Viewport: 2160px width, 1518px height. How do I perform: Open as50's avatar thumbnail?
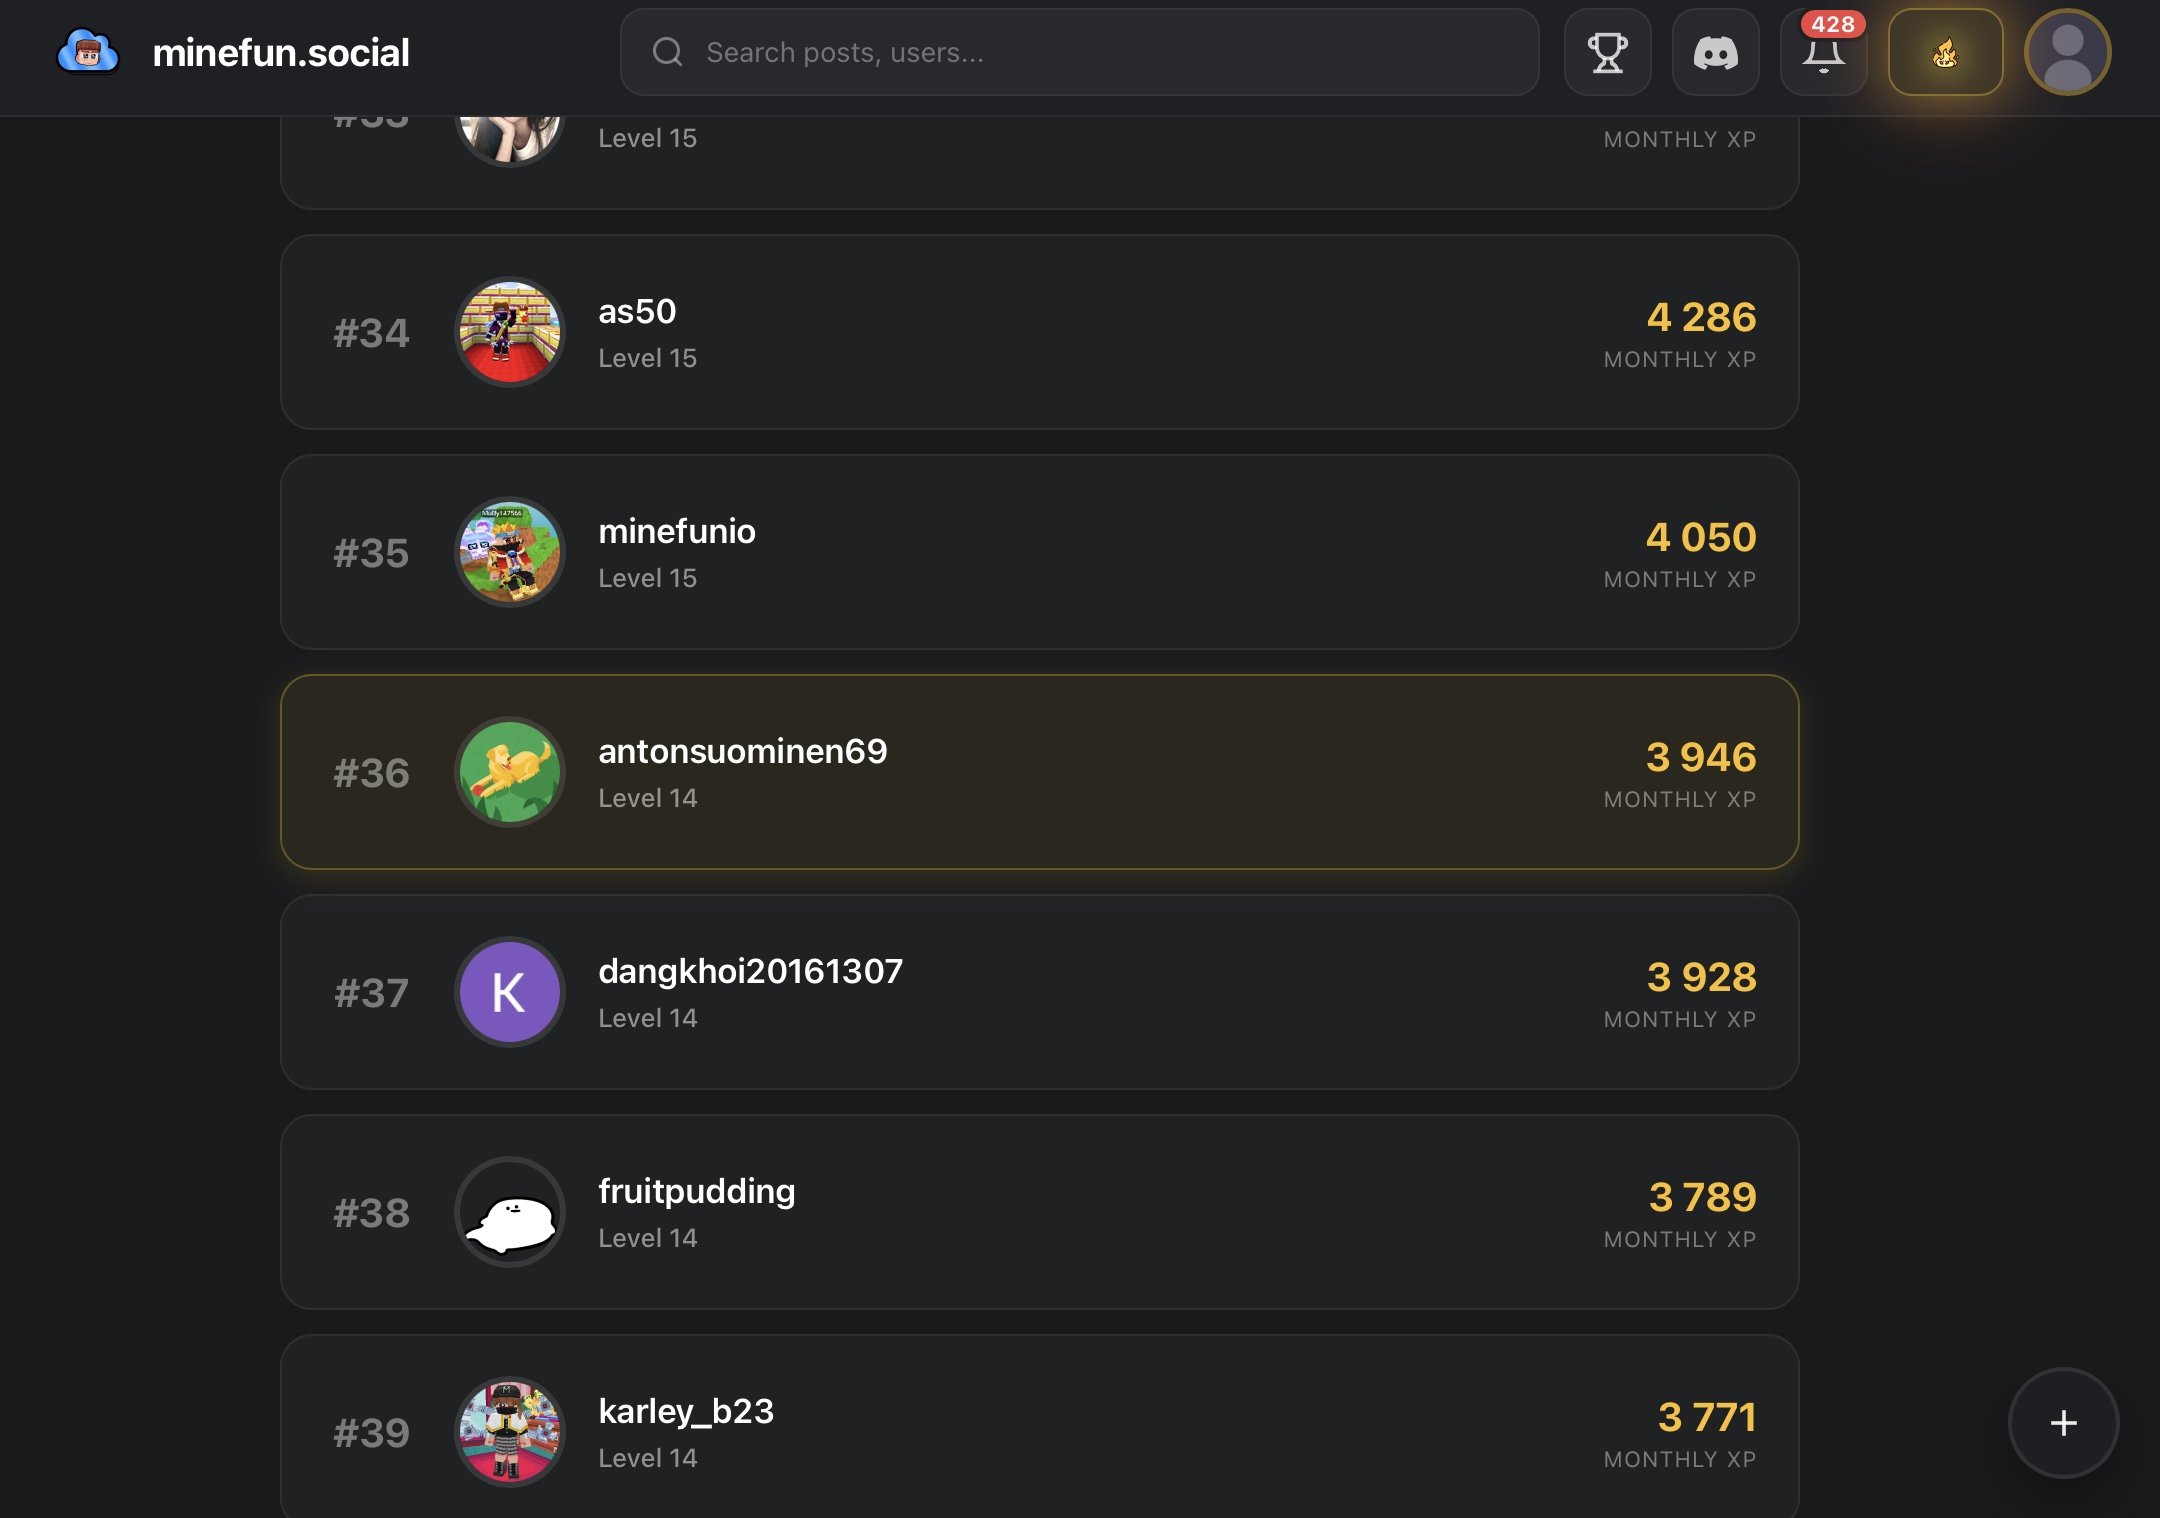[510, 332]
